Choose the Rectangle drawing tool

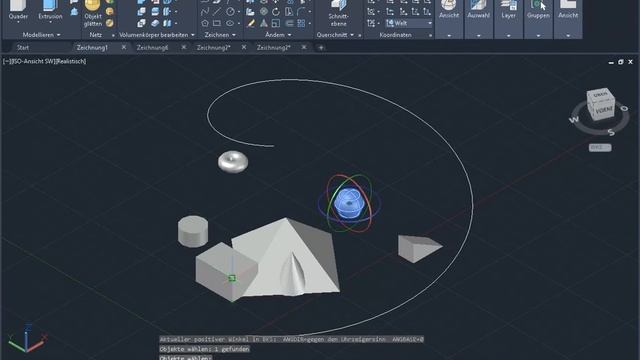(x=217, y=23)
